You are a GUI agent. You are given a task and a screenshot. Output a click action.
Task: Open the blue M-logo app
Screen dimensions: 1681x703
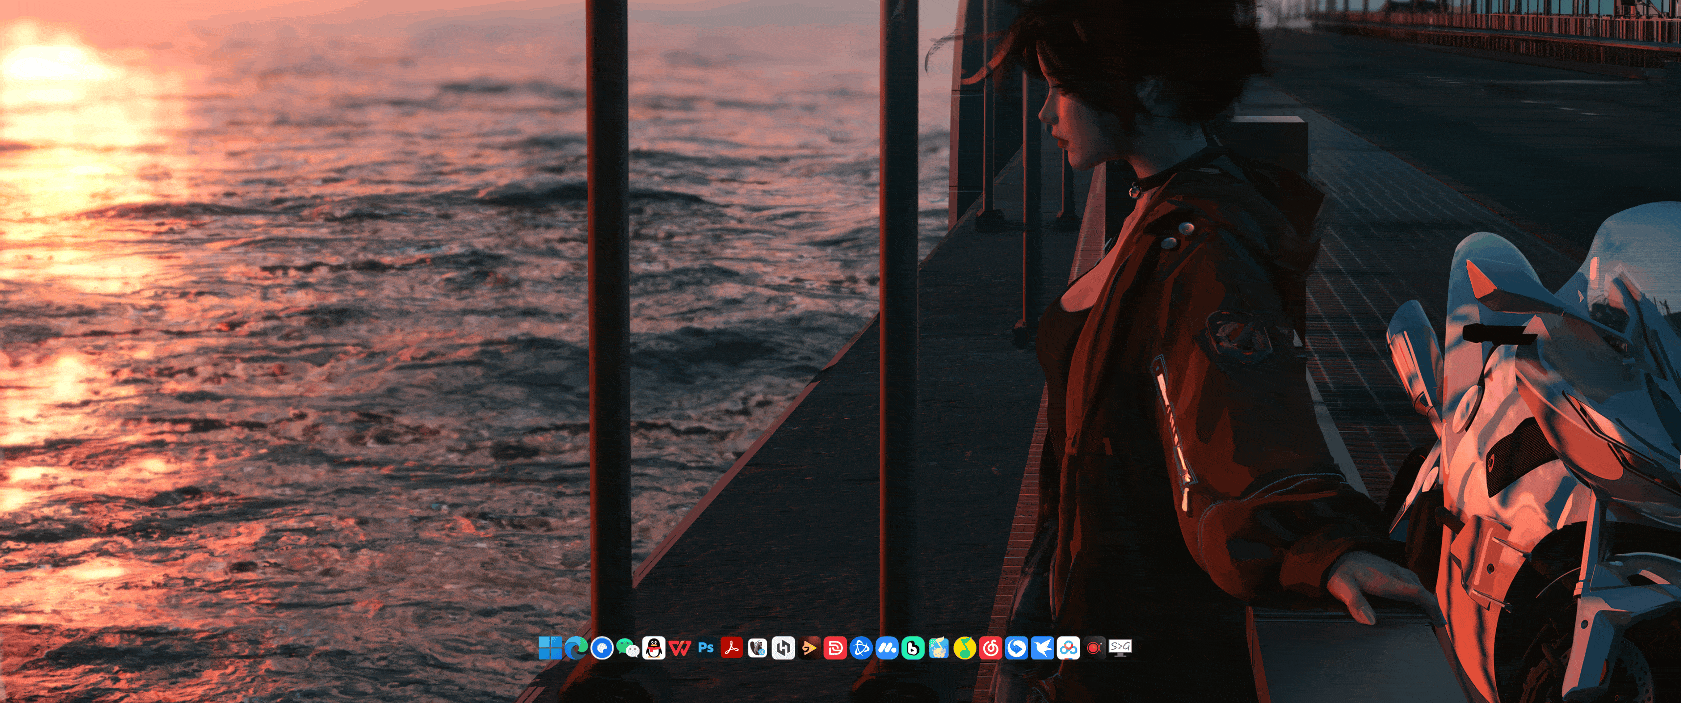click(887, 648)
